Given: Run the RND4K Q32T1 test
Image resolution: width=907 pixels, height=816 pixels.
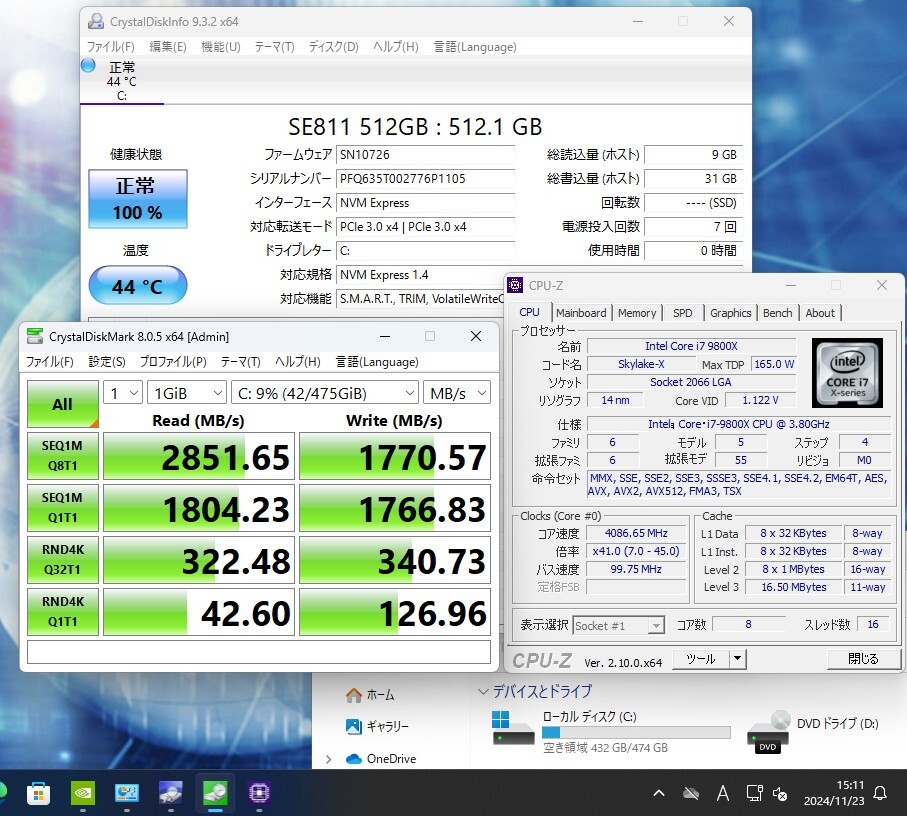Looking at the screenshot, I should 62,560.
